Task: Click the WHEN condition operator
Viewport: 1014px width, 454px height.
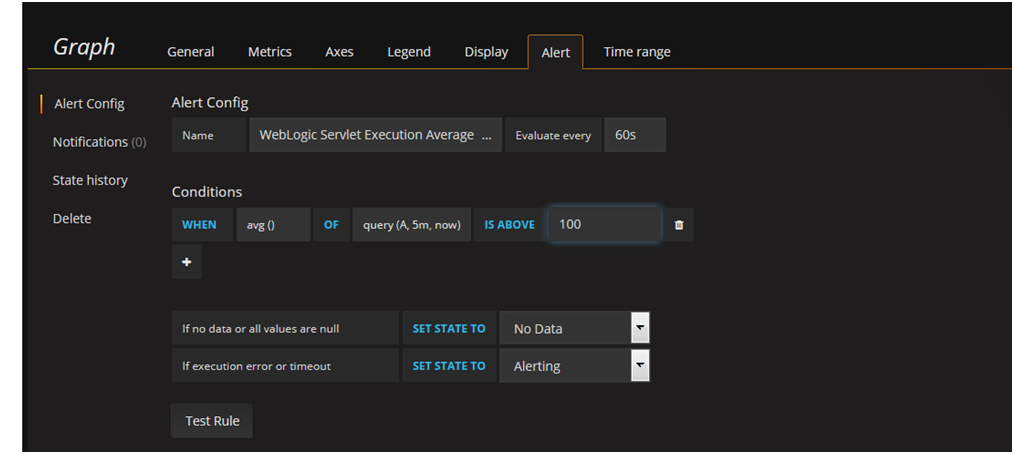Action: point(202,225)
